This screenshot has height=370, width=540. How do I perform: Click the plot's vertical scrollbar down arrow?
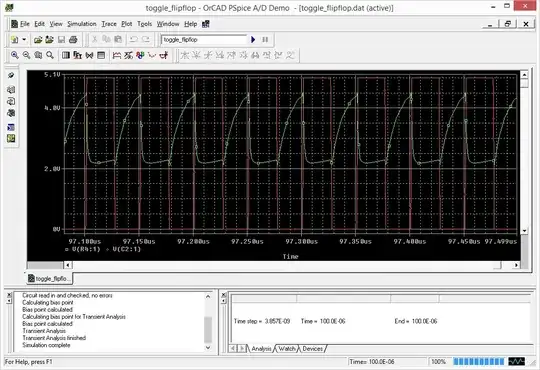pyautogui.click(x=524, y=230)
